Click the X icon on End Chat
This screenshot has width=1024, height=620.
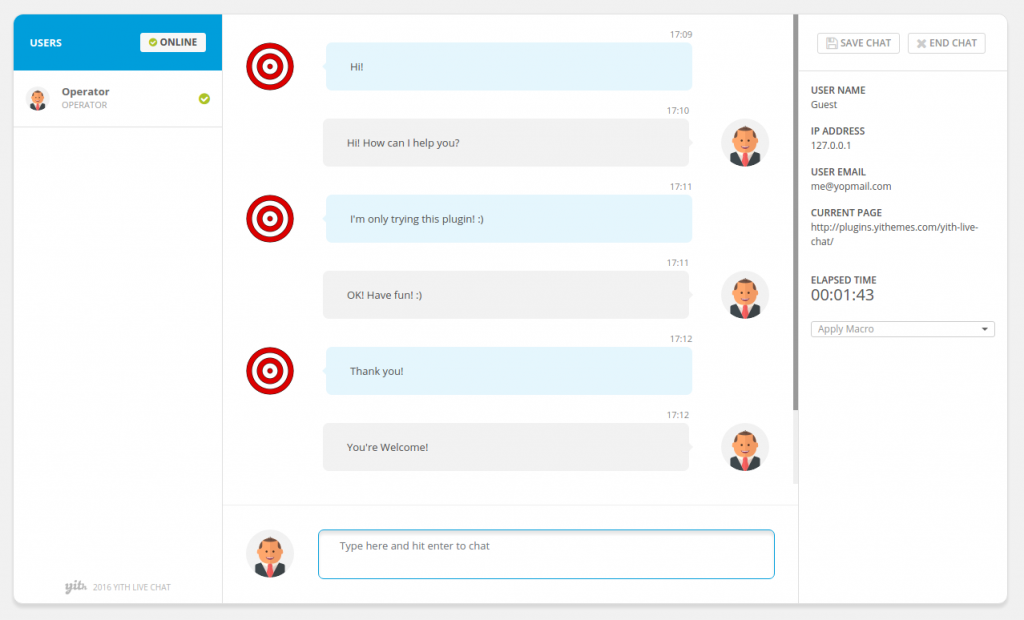921,43
